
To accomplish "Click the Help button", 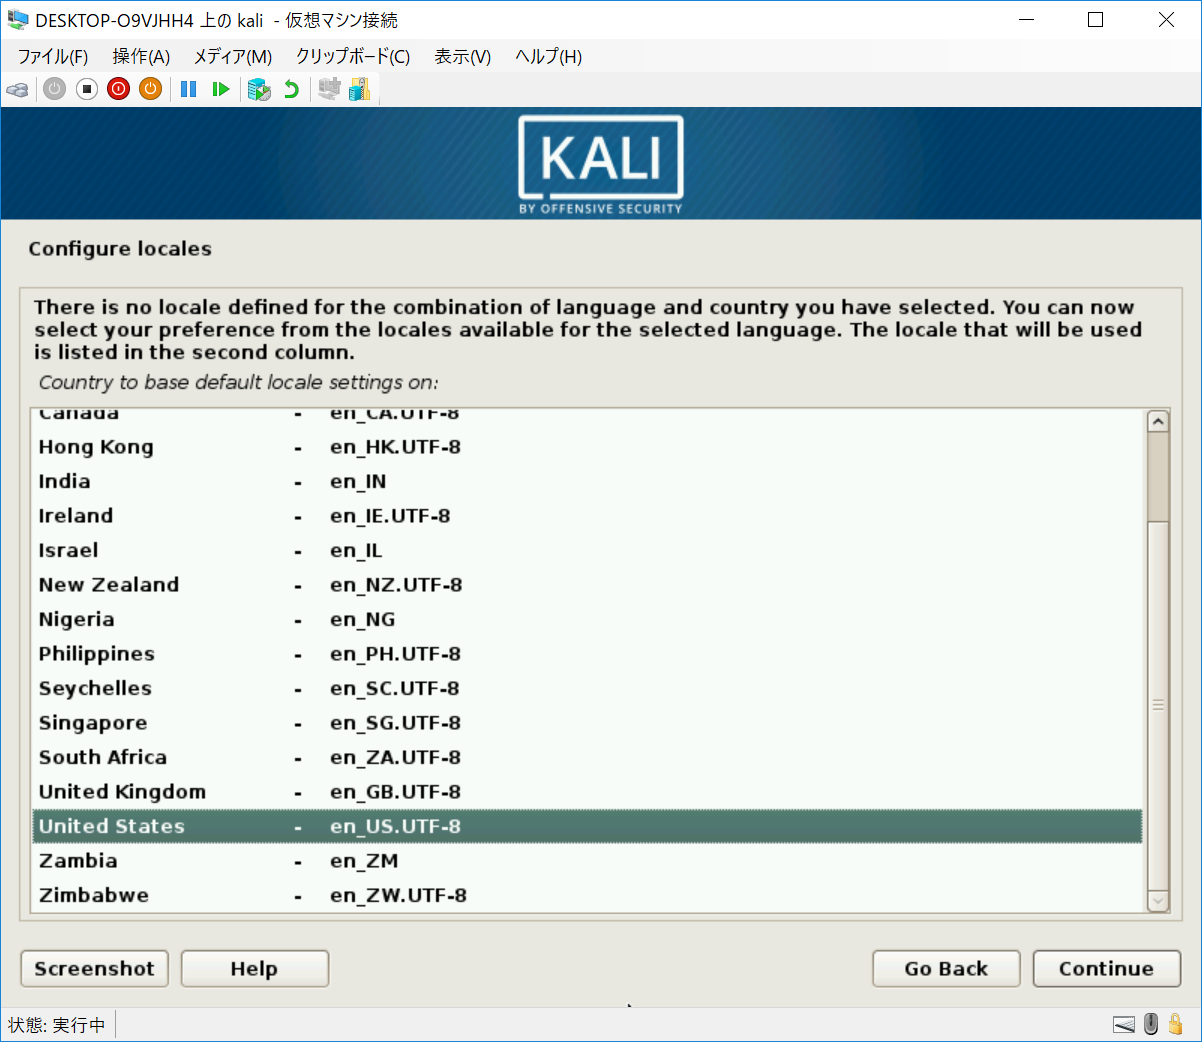I will (254, 968).
